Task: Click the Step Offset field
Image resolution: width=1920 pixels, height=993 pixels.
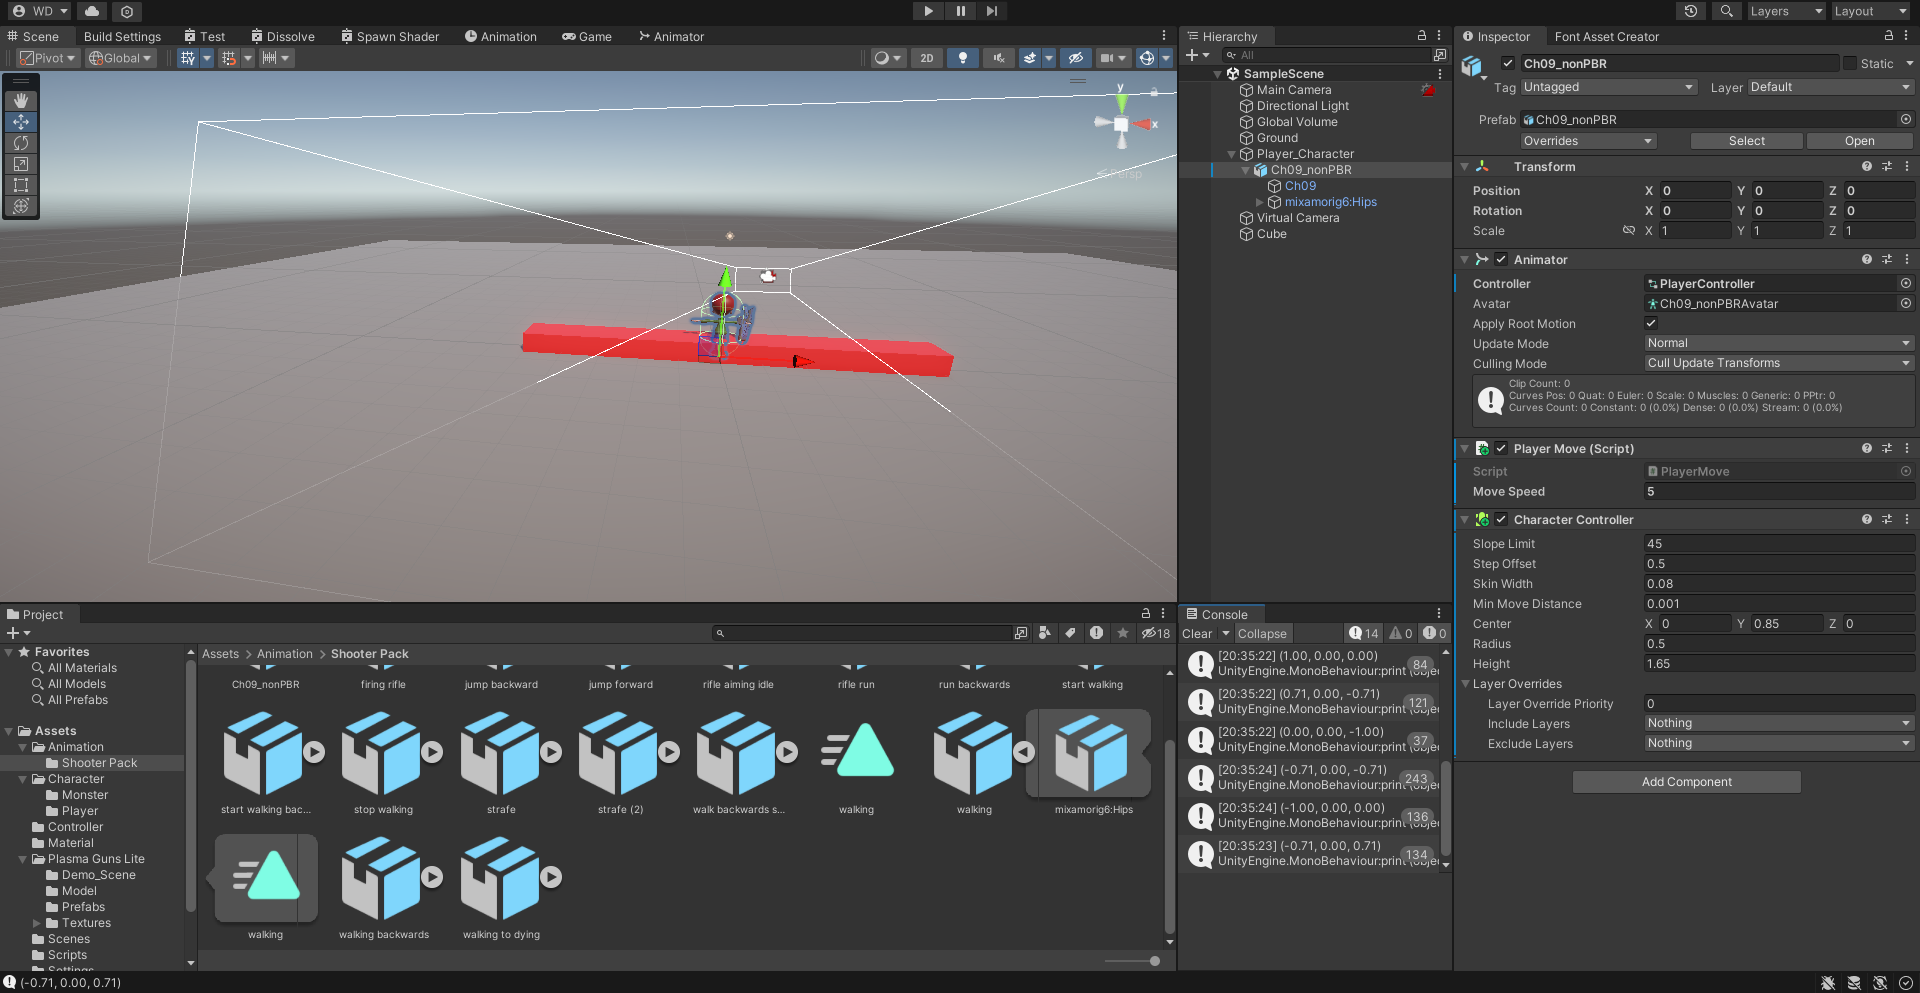Action: tap(1779, 563)
